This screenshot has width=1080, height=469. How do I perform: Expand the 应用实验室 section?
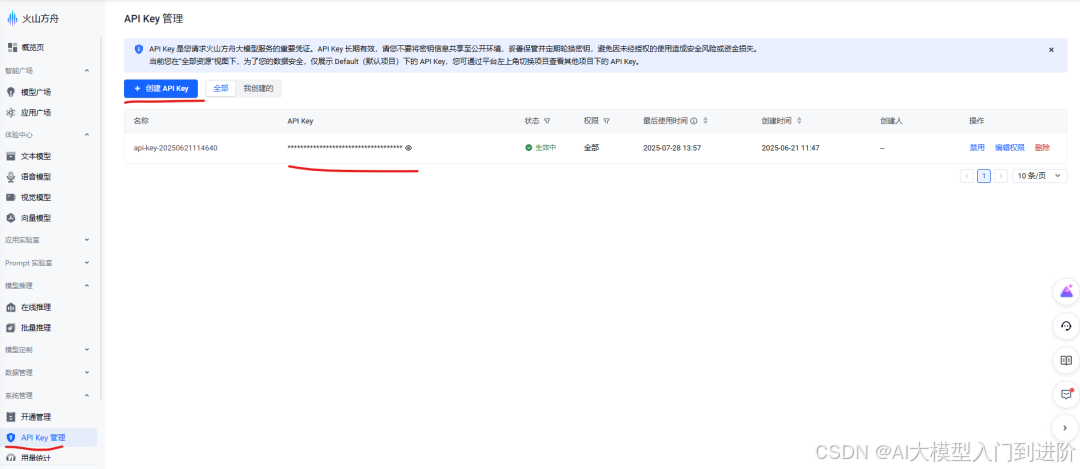87,240
